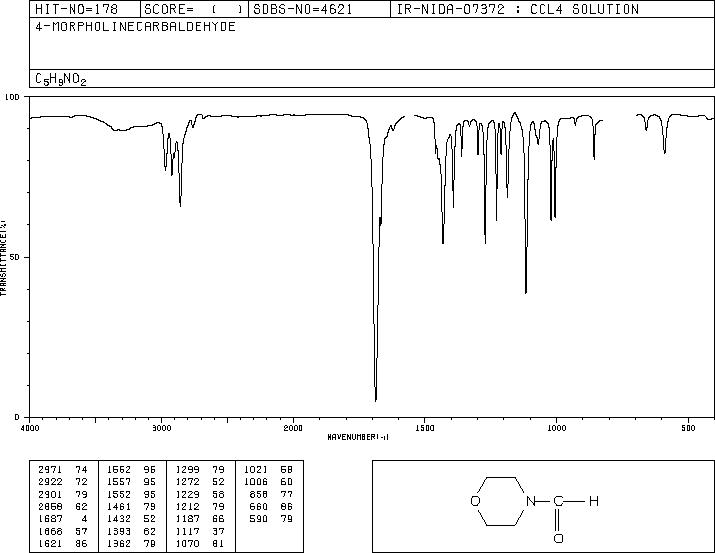Image resolution: width=715 pixels, height=553 pixels.
Task: Click the peak table value 1212
Action: pyautogui.click(x=187, y=506)
